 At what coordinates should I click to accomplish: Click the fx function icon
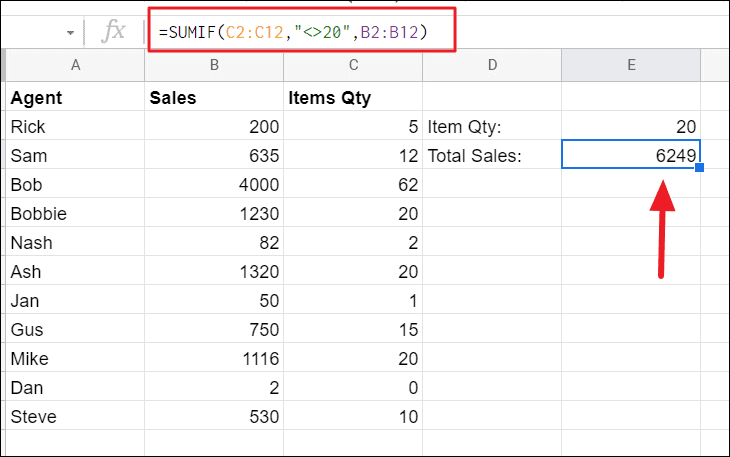(x=115, y=32)
